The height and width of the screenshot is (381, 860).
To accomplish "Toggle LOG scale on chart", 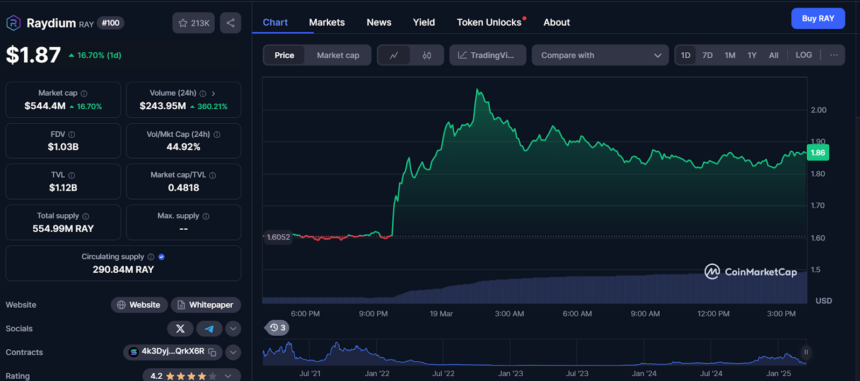I will [x=804, y=55].
